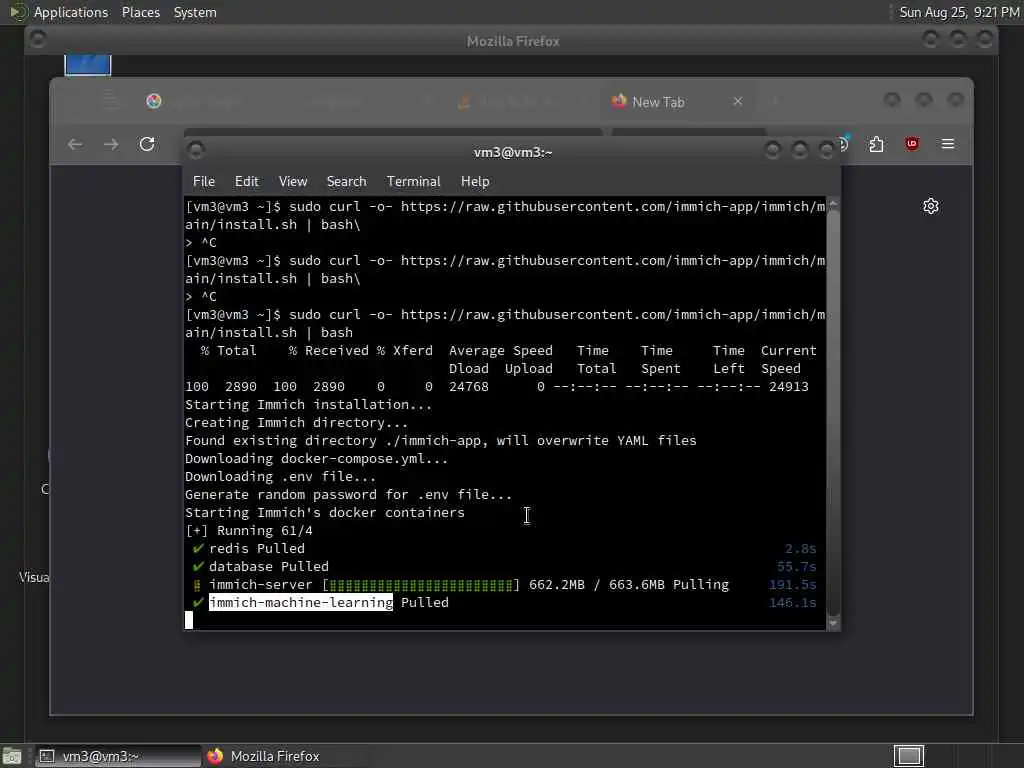Click the 'database Pulled' line
Screen dimensions: 1024x768
tap(268, 566)
